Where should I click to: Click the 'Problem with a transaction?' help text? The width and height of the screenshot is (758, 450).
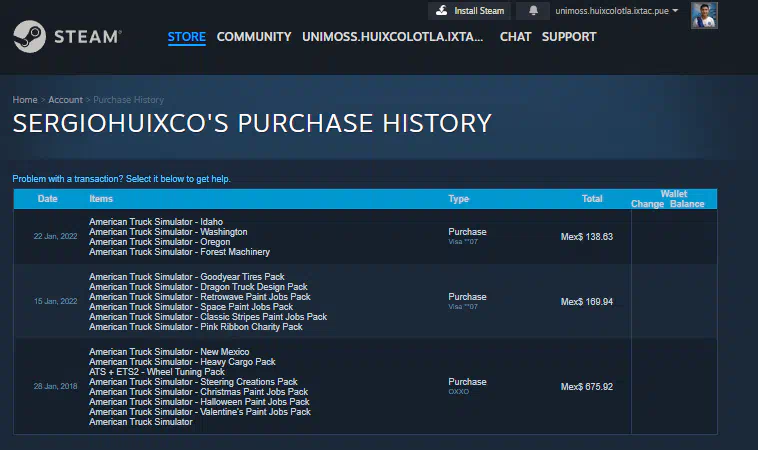pyautogui.click(x=121, y=179)
